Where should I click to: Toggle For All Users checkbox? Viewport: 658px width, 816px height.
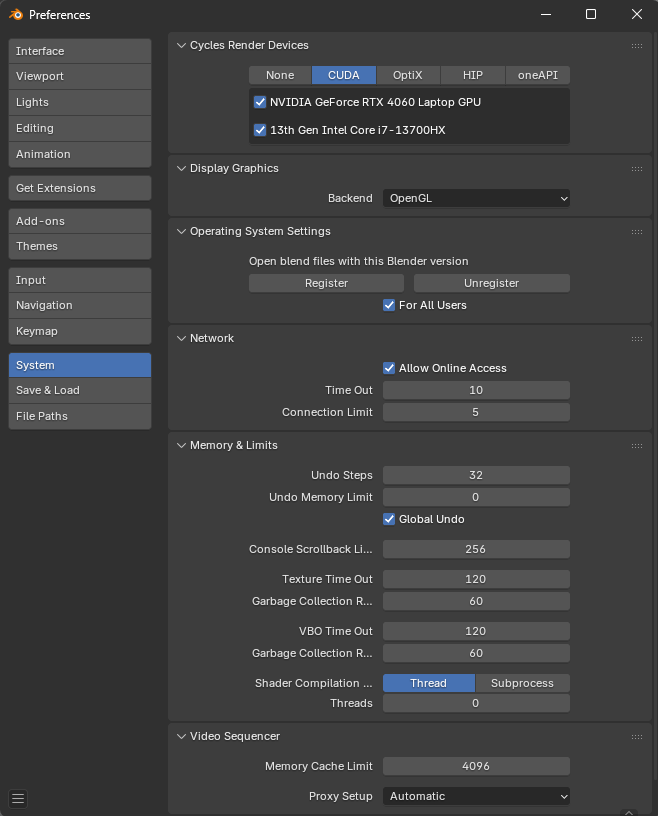389,305
